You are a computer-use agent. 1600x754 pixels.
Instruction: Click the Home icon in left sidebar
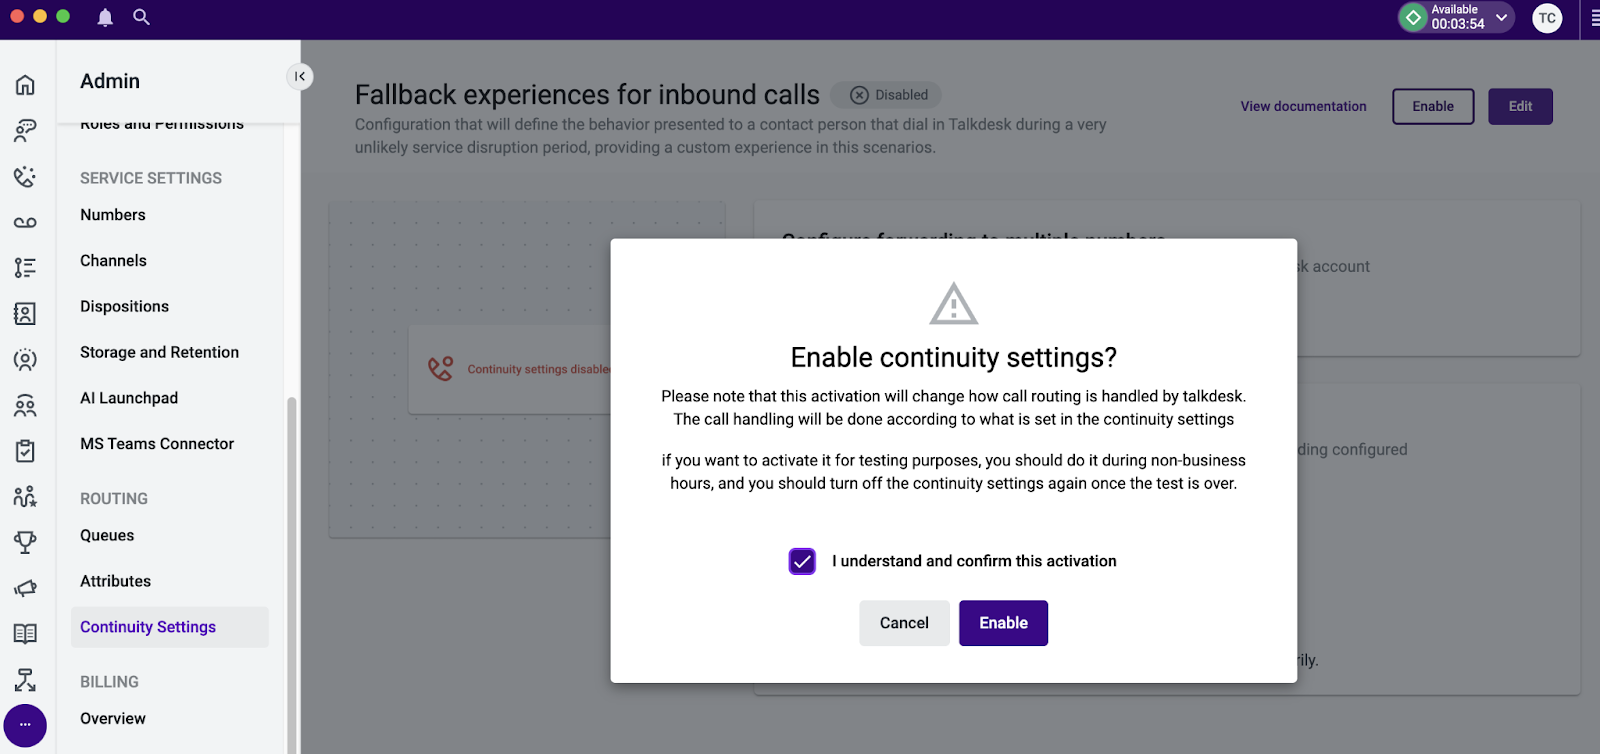pos(25,85)
